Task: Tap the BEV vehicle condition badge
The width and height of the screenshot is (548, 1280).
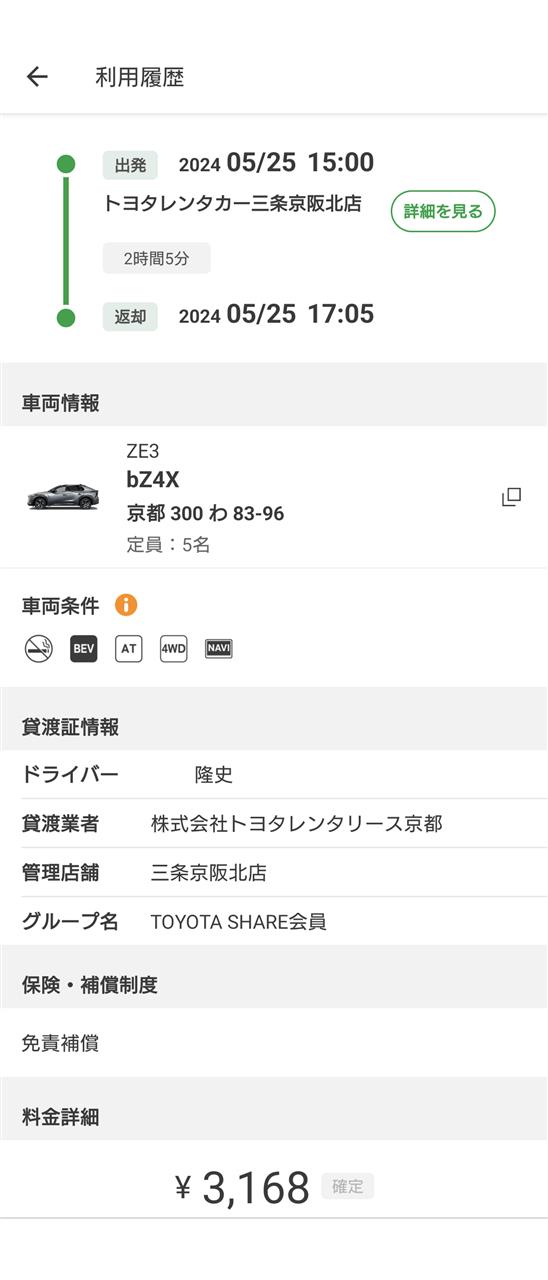Action: pos(84,649)
